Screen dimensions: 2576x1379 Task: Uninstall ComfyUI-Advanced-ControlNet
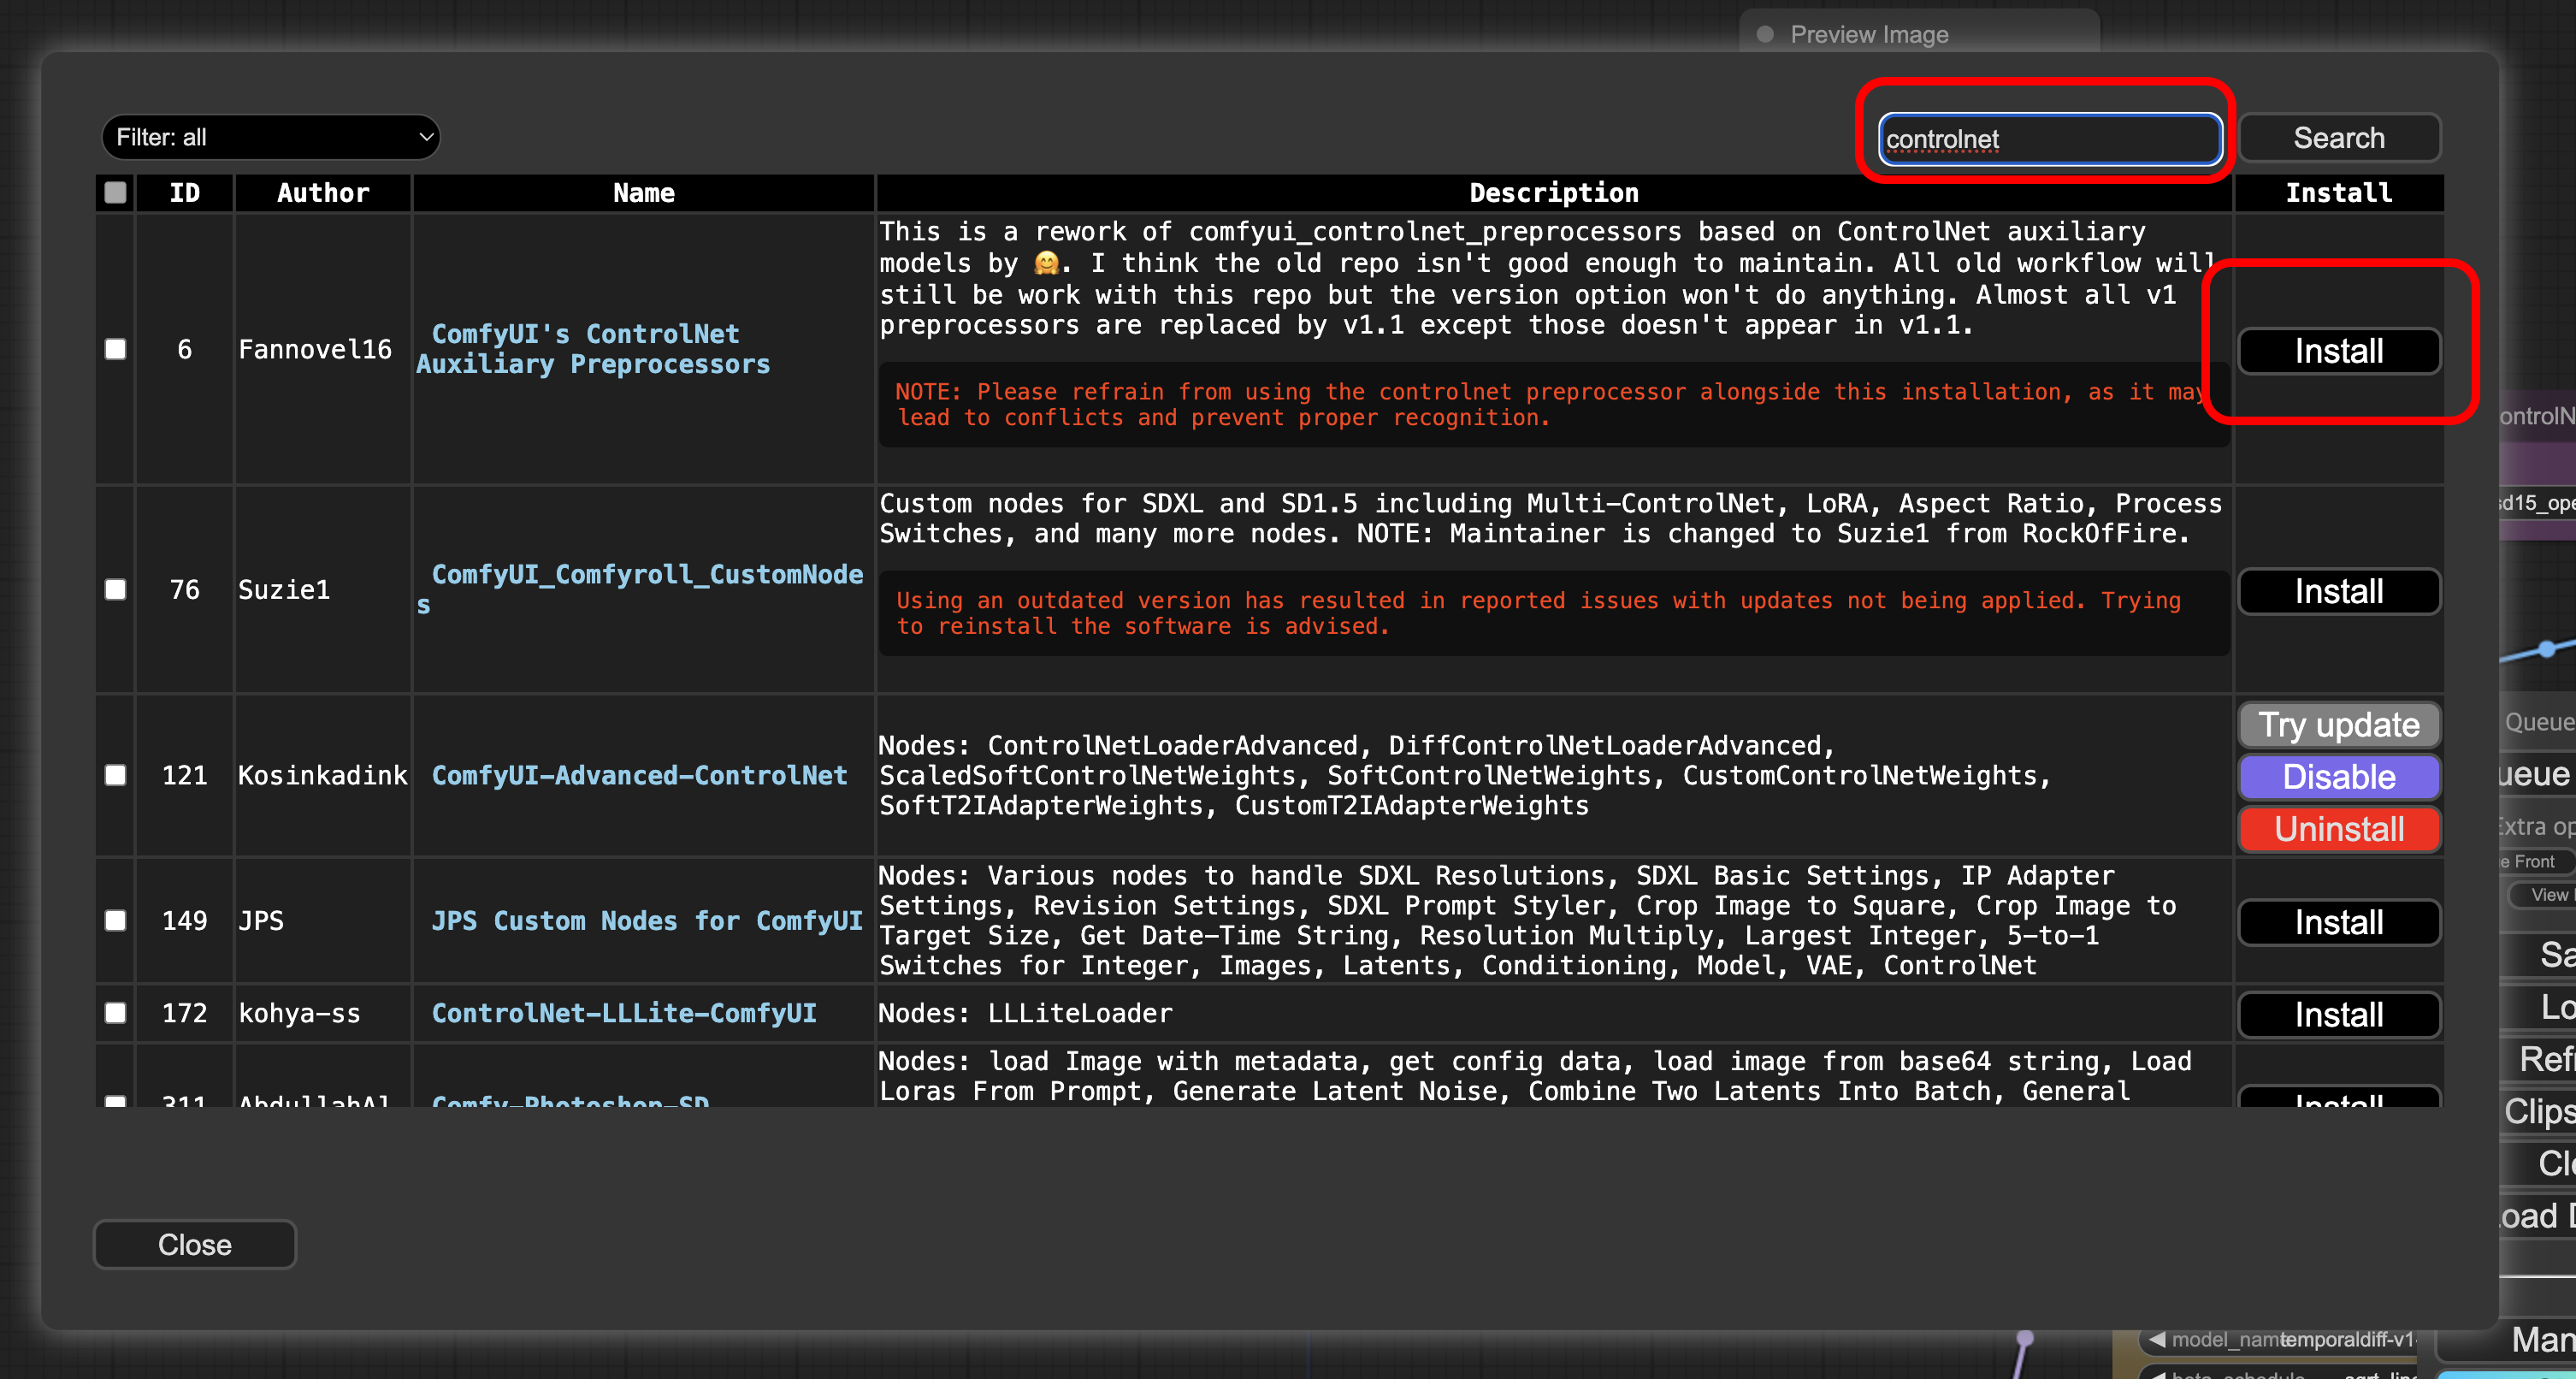(2338, 829)
